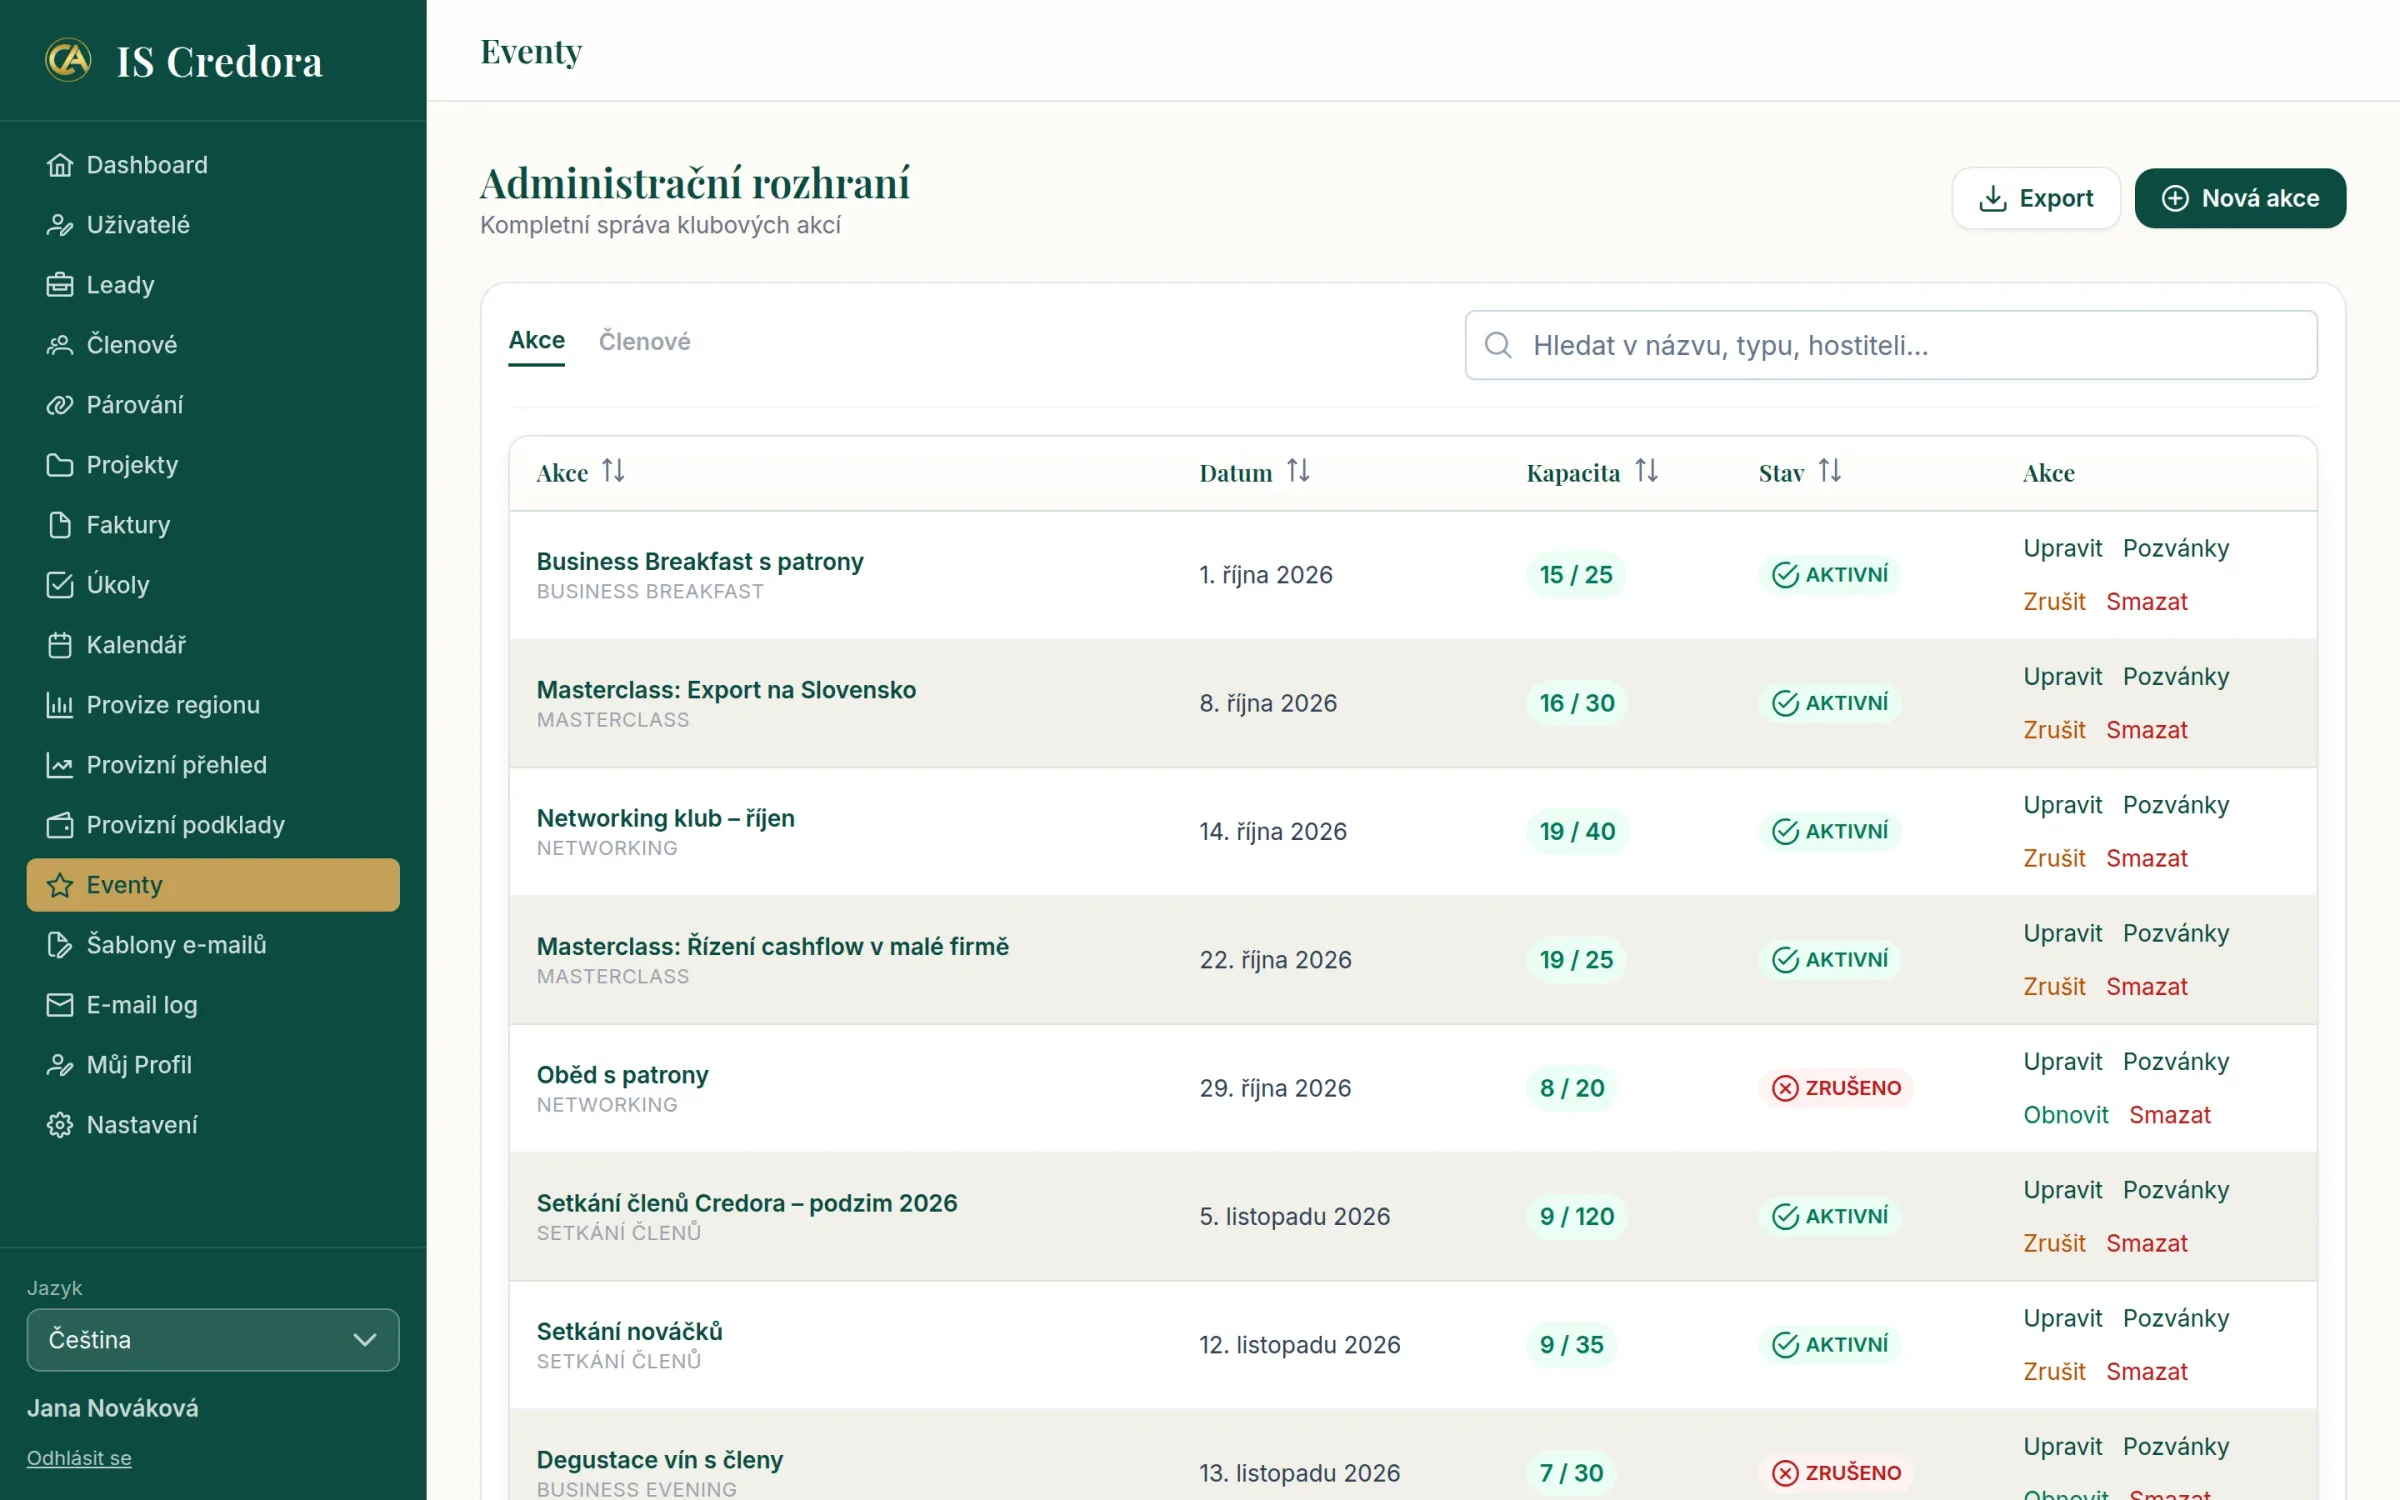
Task: Sort table by Stav column arrows
Action: [1830, 470]
